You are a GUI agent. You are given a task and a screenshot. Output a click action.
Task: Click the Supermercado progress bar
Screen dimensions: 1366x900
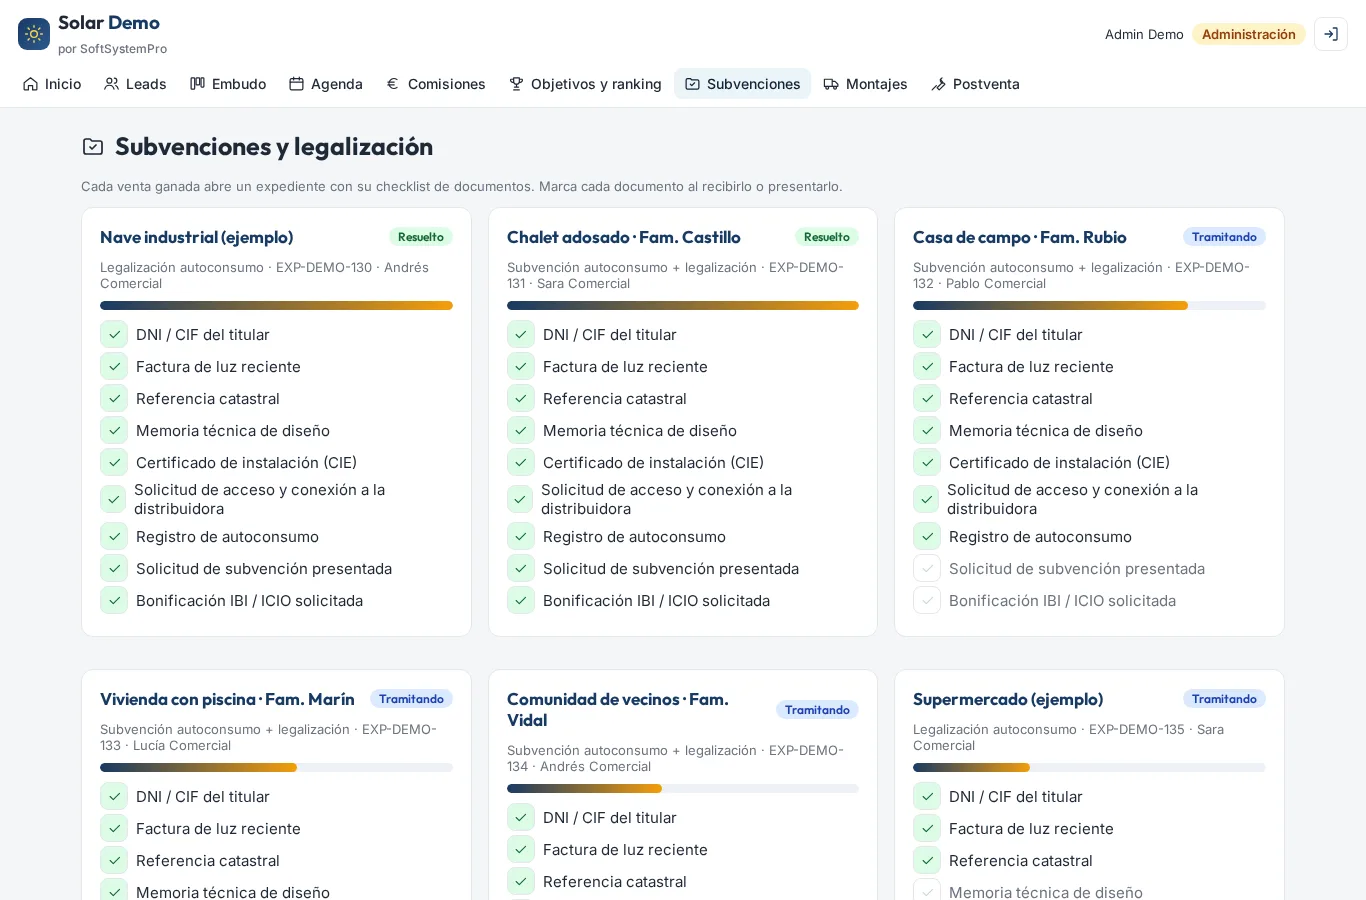[x=1089, y=768]
